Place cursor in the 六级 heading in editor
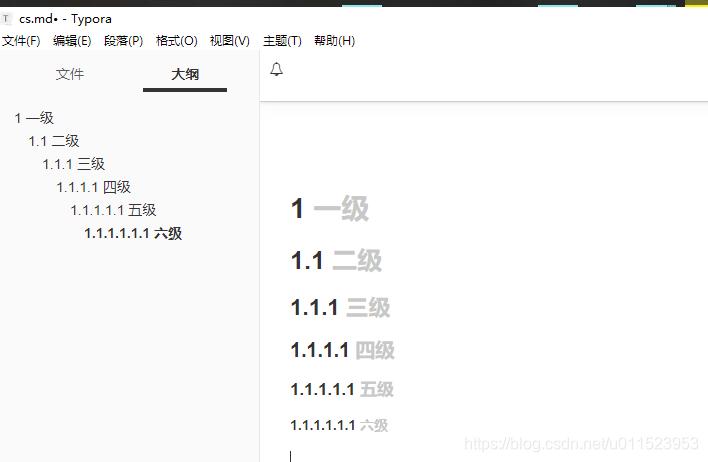Viewport: 708px width, 462px height. (x=339, y=425)
